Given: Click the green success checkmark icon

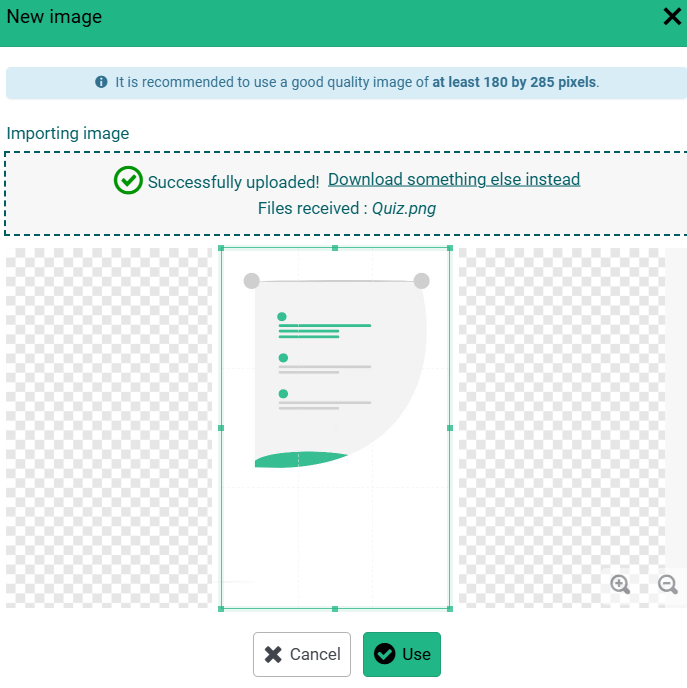Looking at the screenshot, I should pos(128,180).
